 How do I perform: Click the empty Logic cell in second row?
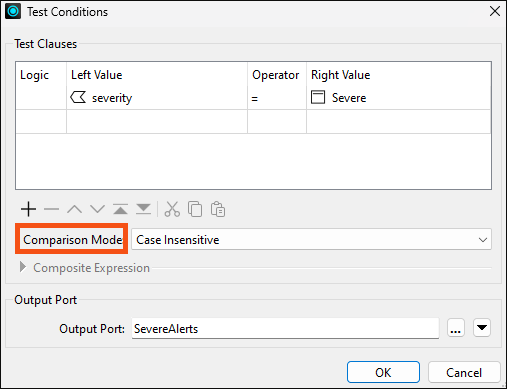pyautogui.click(x=41, y=122)
